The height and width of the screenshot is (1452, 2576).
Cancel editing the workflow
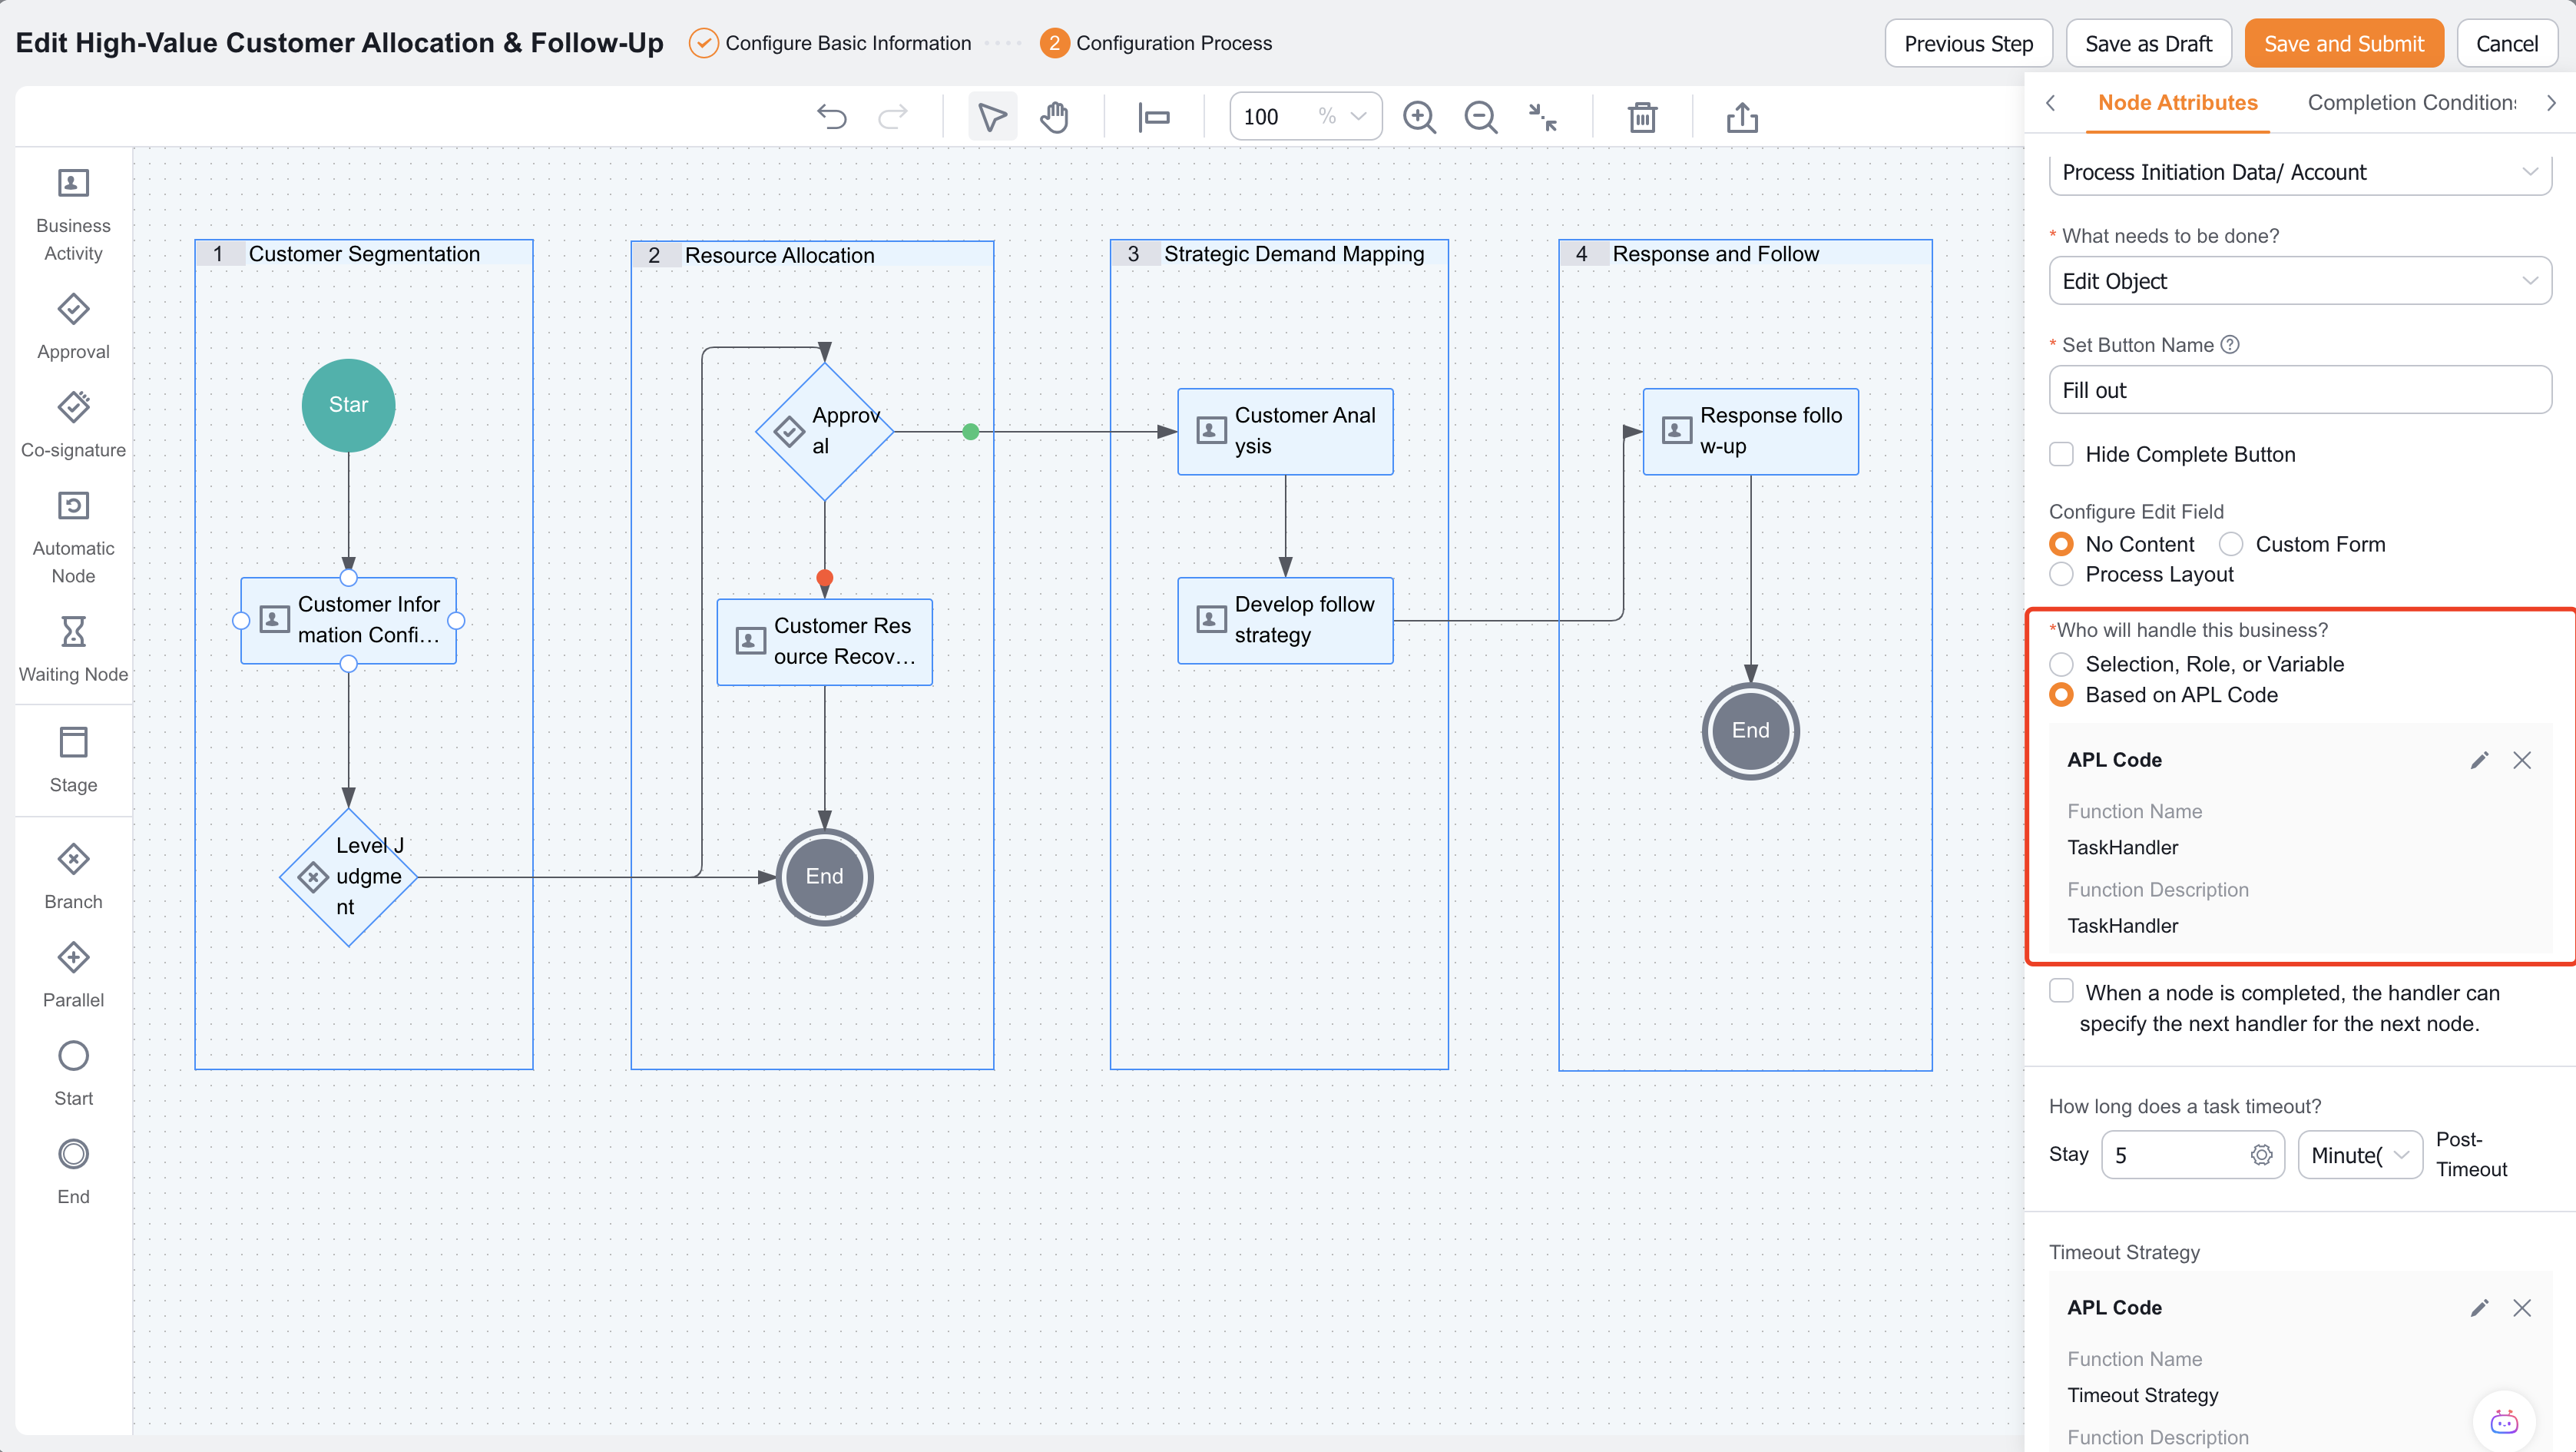[x=2506, y=43]
